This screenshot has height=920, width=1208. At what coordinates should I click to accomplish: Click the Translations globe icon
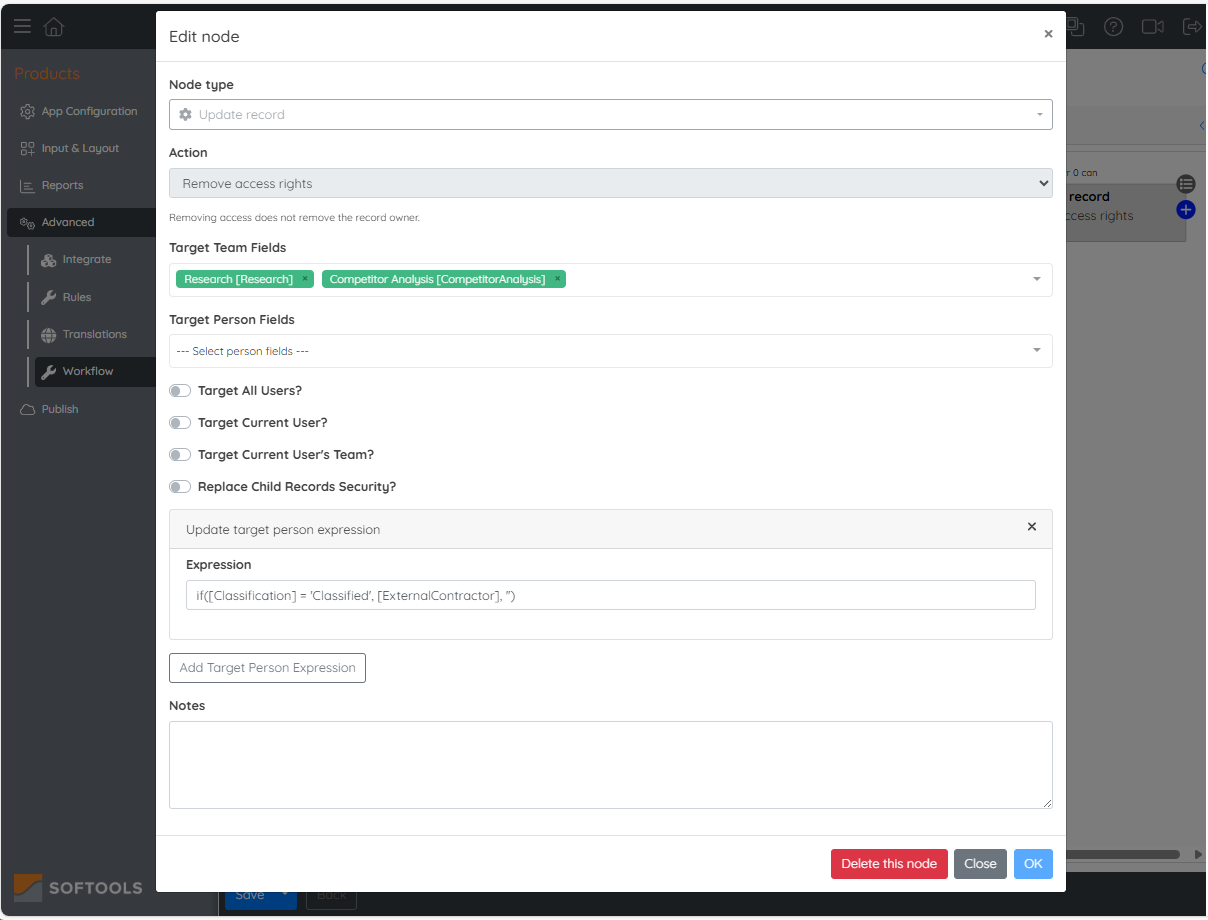pyautogui.click(x=48, y=335)
